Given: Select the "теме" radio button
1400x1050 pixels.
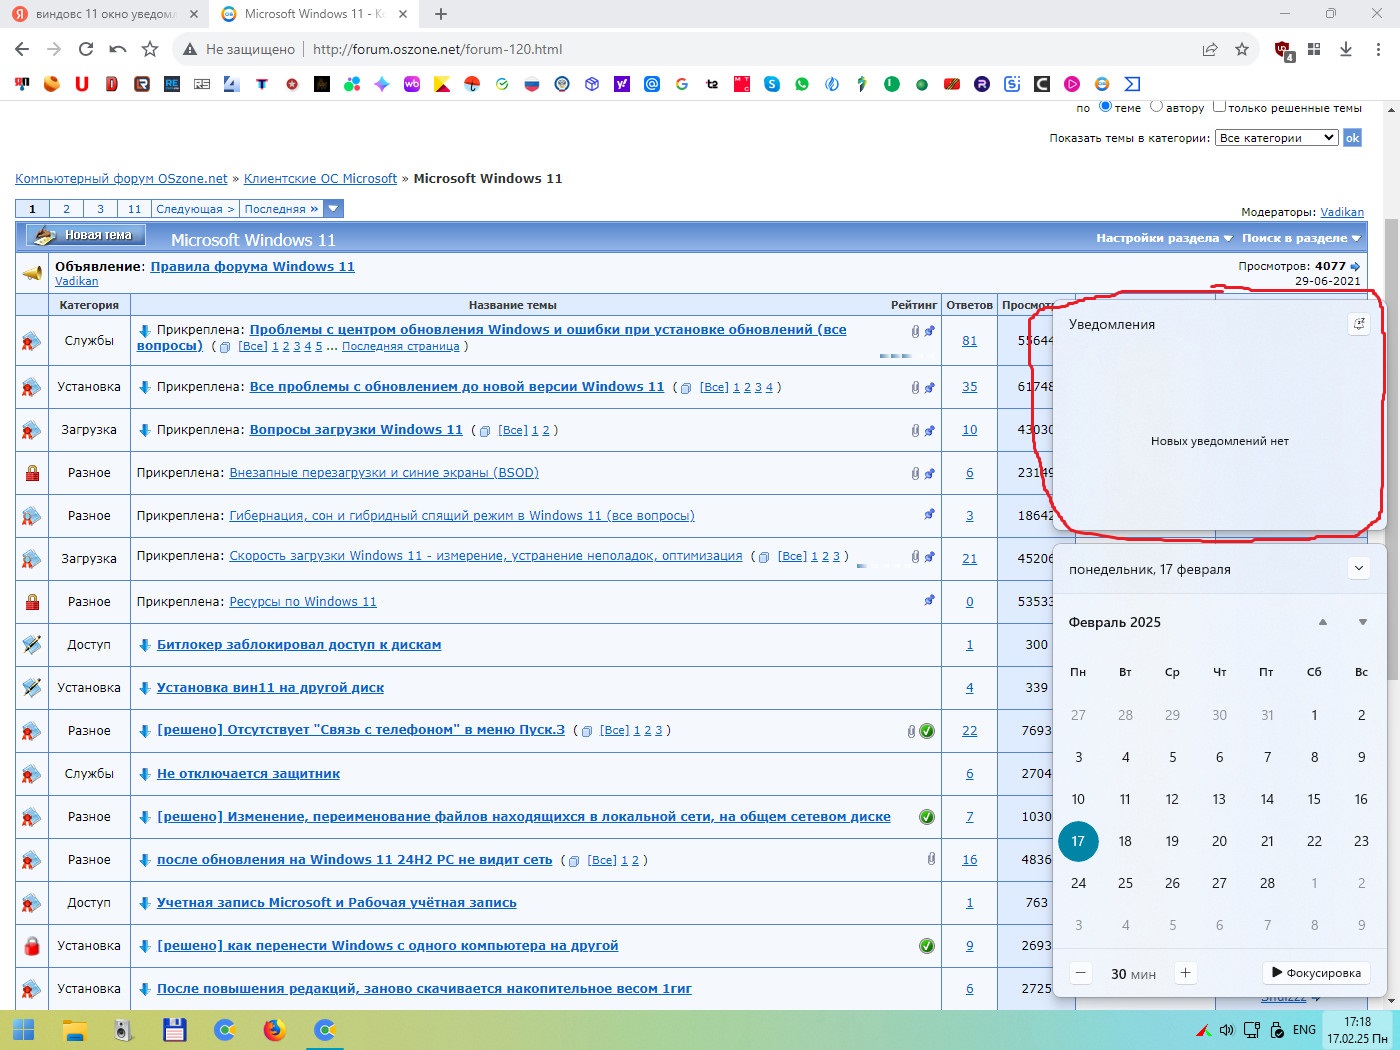Looking at the screenshot, I should pos(1105,106).
